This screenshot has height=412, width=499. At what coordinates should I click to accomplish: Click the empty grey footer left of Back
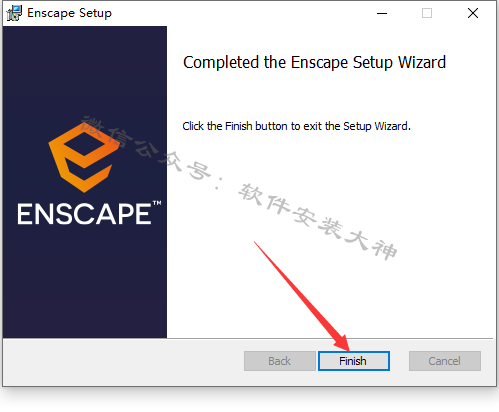coord(123,362)
